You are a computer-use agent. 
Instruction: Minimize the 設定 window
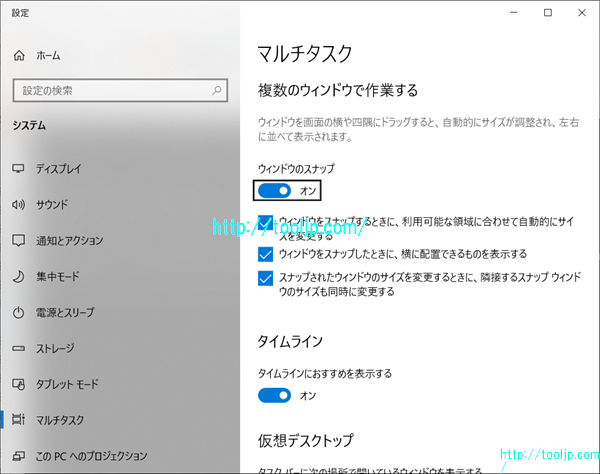pyautogui.click(x=514, y=13)
